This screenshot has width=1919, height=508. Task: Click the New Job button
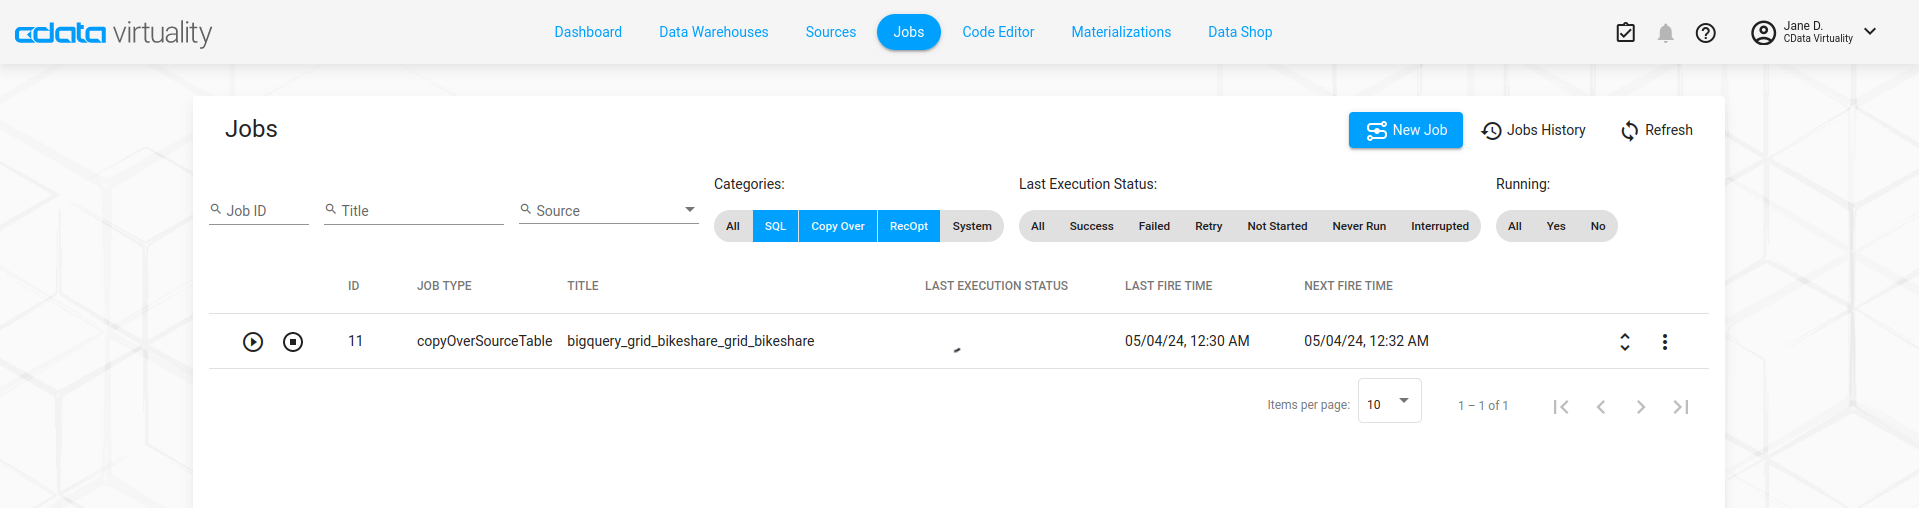pyautogui.click(x=1405, y=130)
